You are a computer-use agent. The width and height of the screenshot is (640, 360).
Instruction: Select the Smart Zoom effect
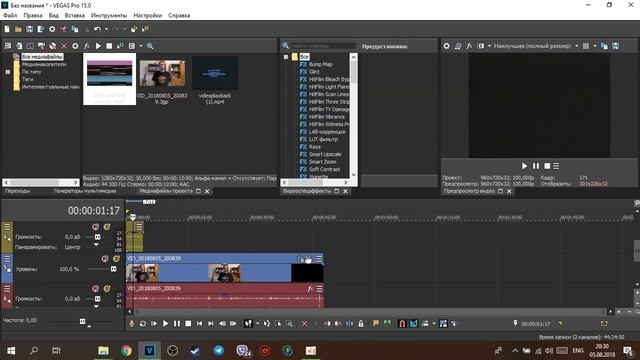coord(322,162)
